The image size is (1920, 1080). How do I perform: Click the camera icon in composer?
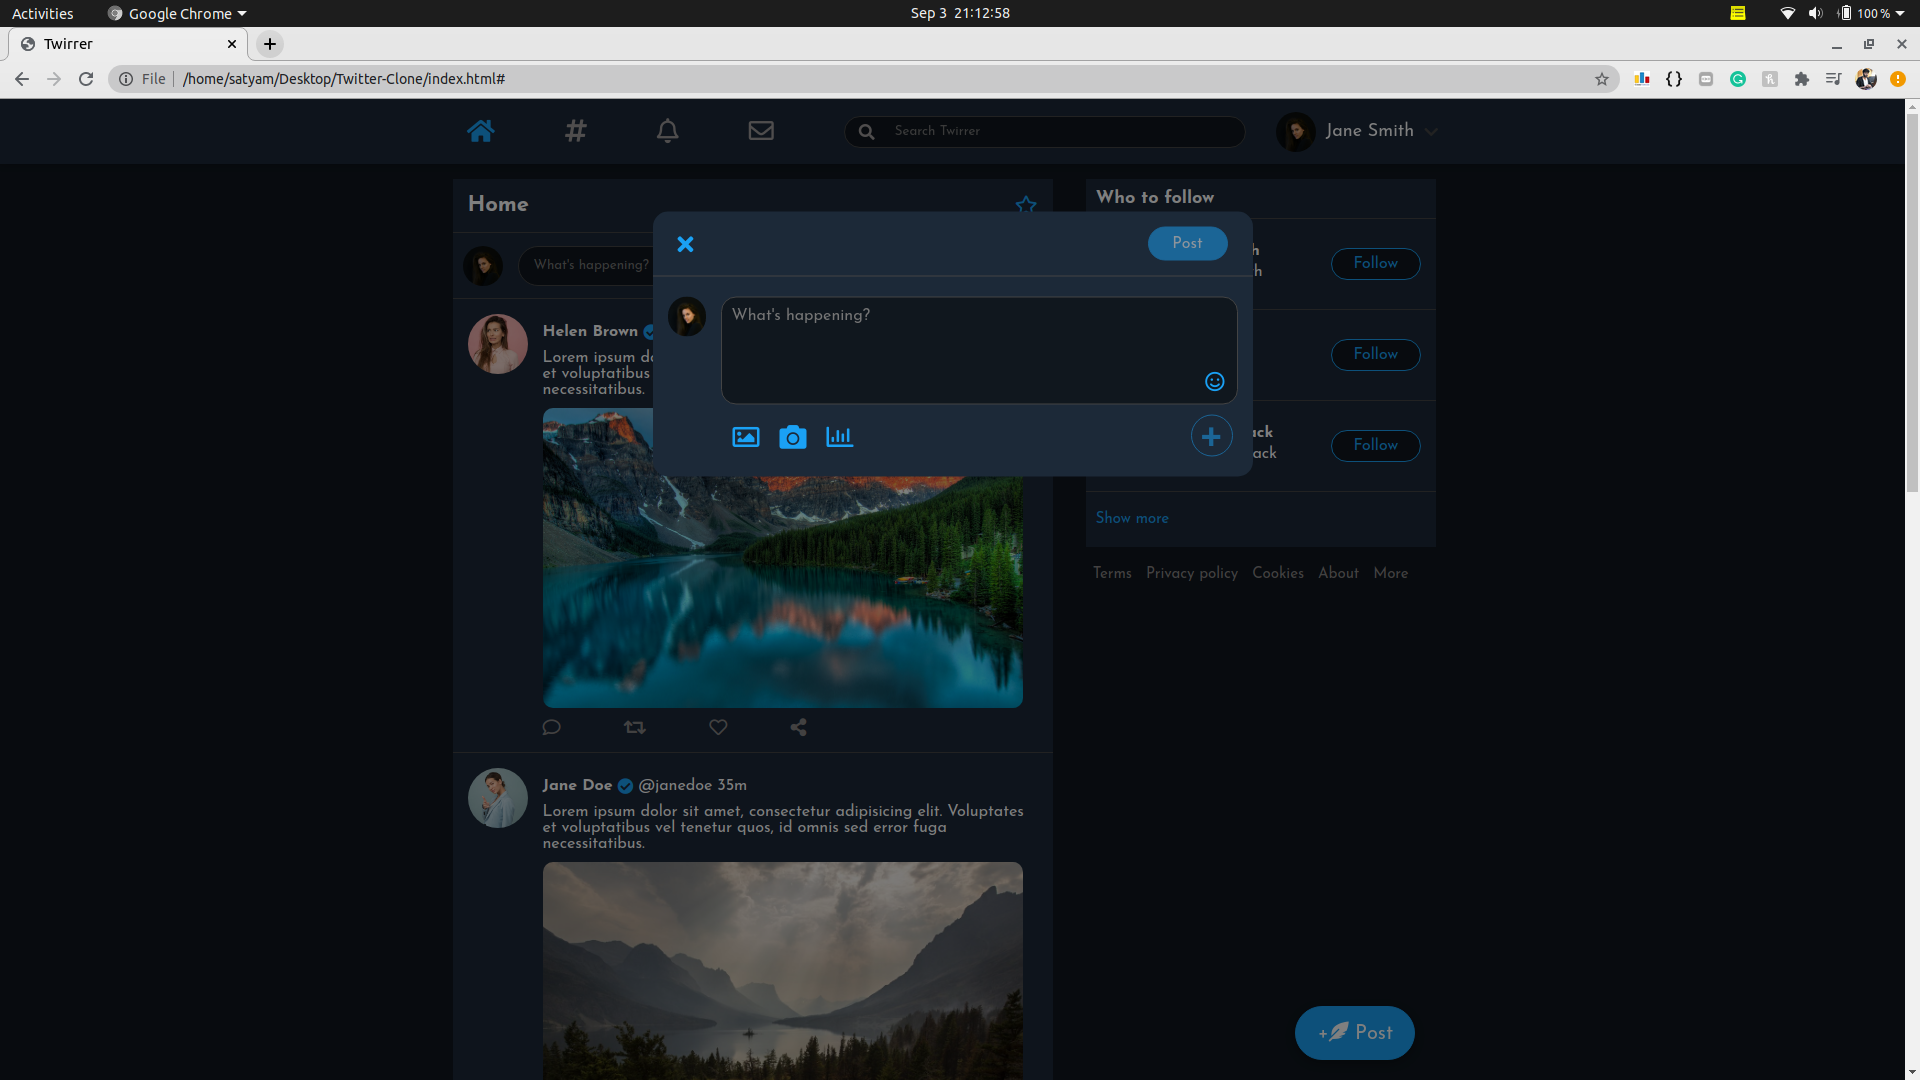793,437
